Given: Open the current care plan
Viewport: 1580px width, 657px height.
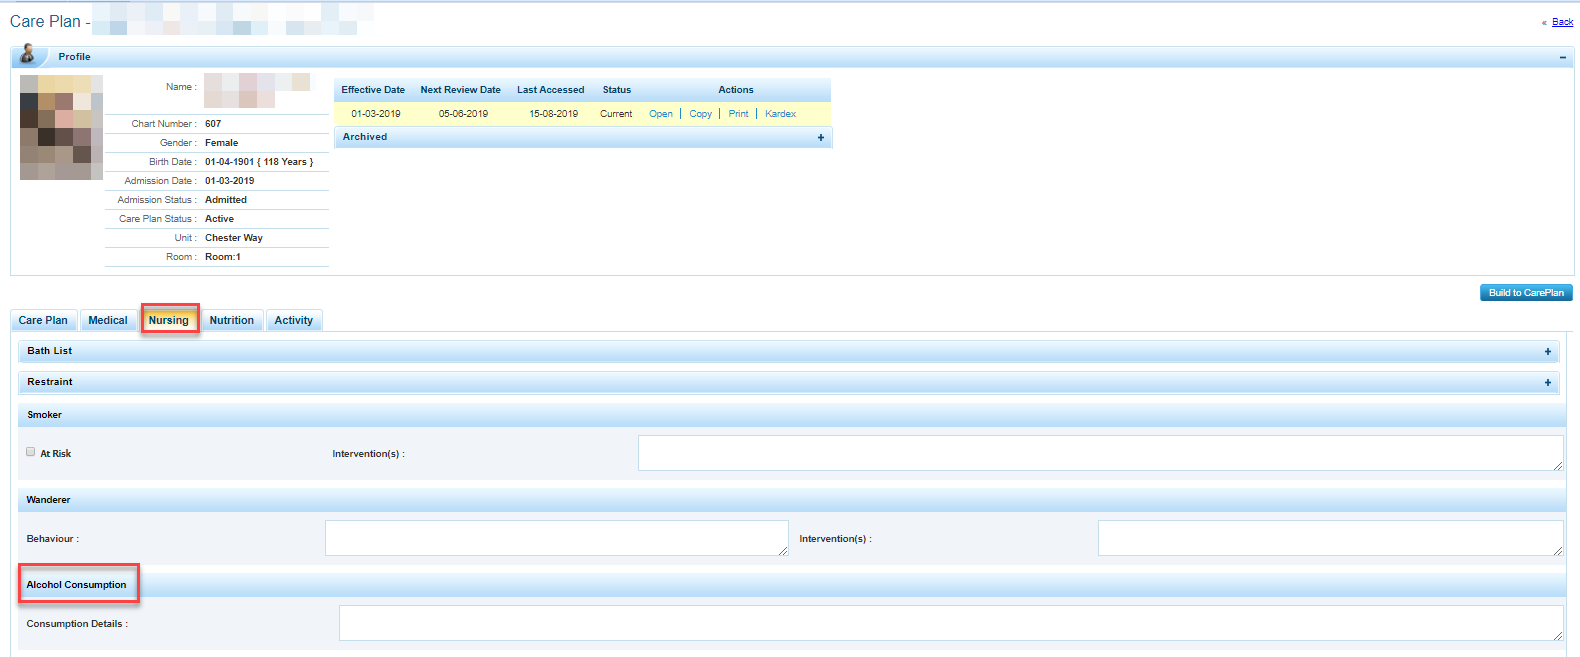Looking at the screenshot, I should (x=661, y=114).
